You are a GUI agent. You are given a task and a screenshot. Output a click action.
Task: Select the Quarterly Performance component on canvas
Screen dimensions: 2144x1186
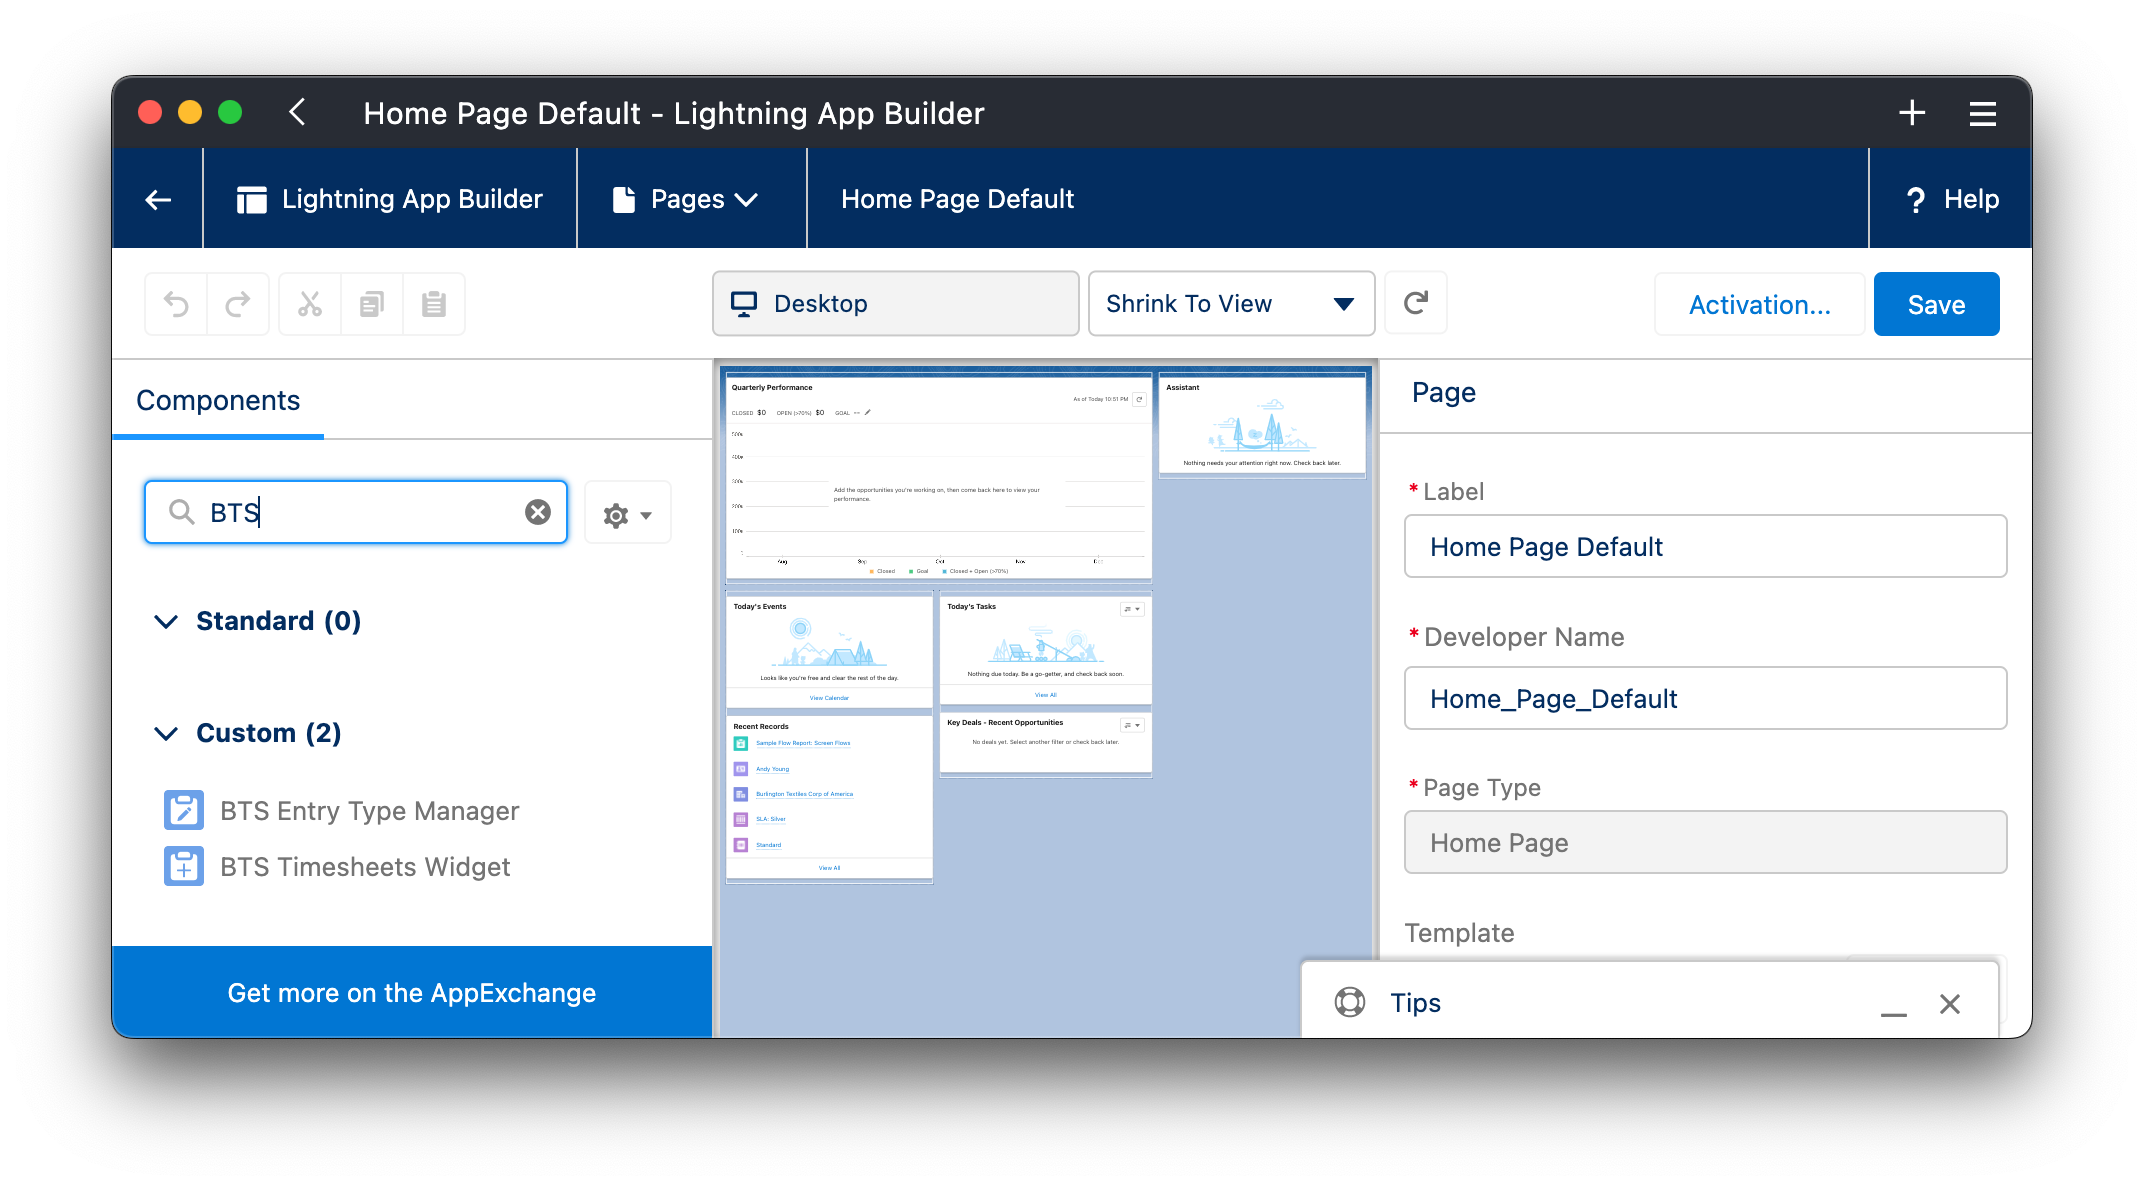938,480
